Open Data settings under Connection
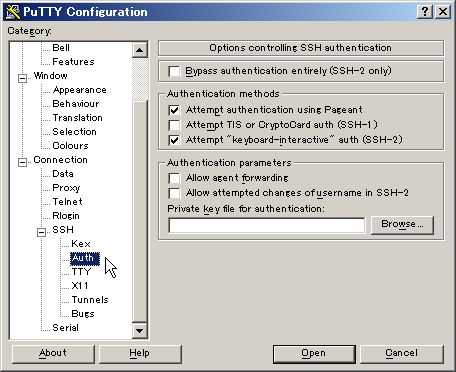The width and height of the screenshot is (456, 372). 63,174
